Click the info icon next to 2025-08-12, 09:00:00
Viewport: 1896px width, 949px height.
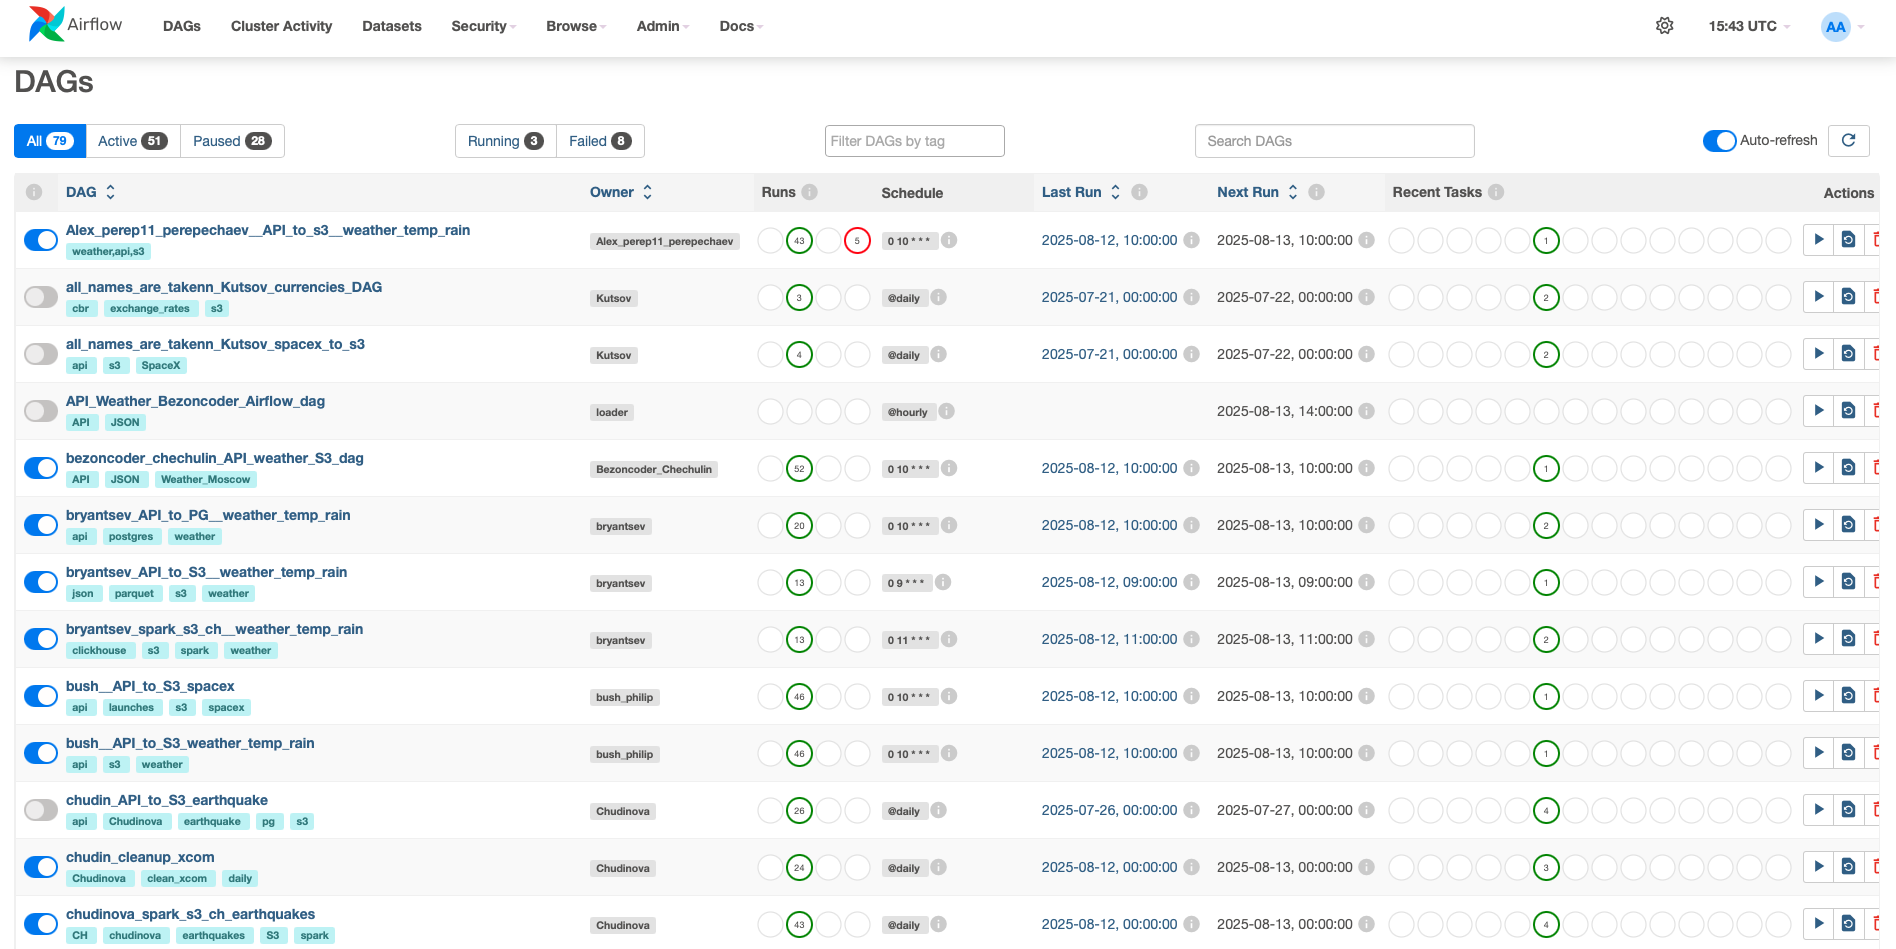1192,582
